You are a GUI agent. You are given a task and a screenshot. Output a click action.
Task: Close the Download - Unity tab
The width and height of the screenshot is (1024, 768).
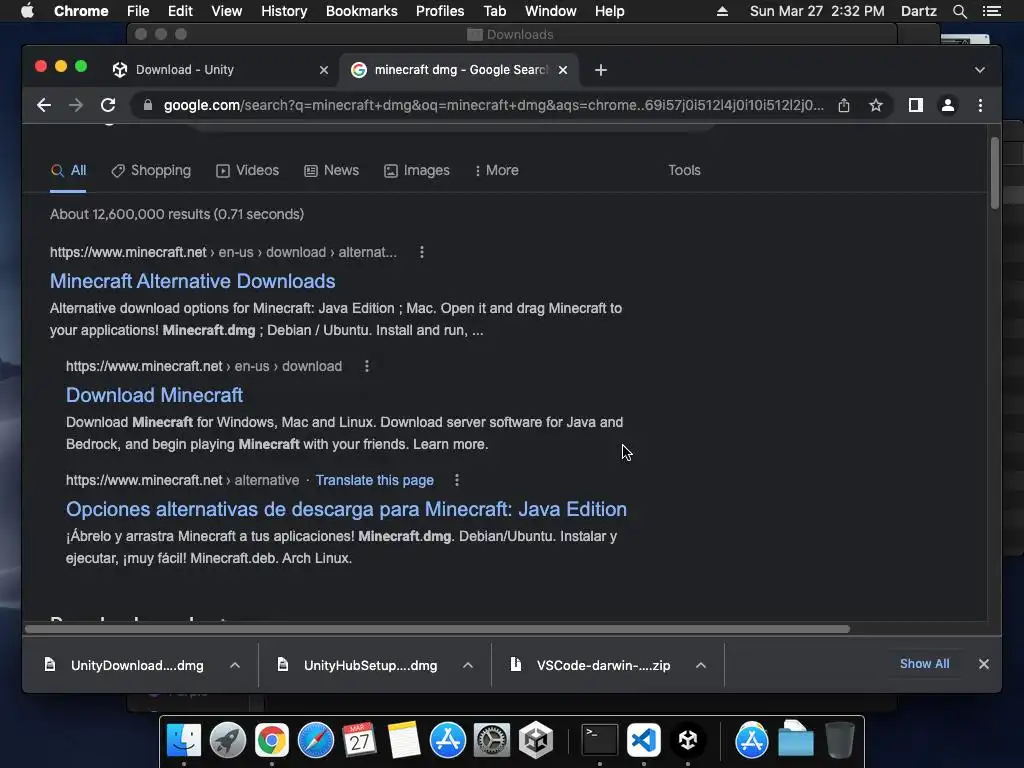click(323, 70)
